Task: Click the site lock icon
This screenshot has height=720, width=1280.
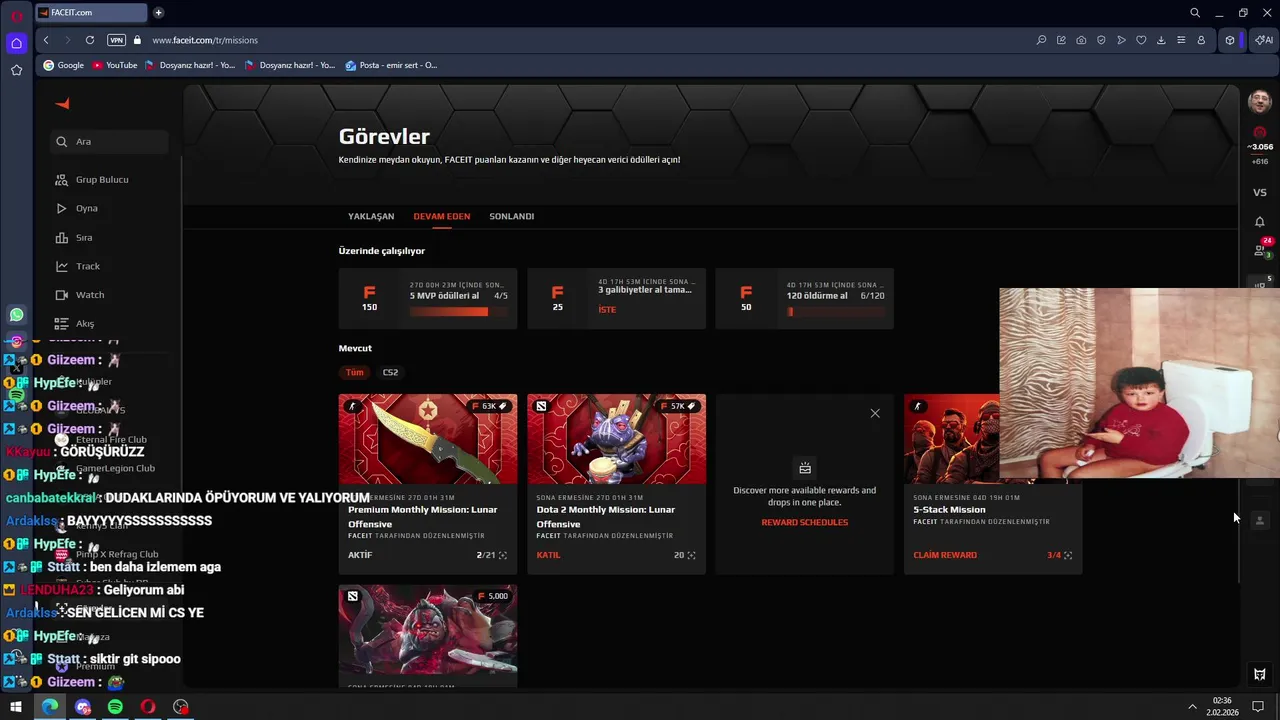Action: [x=137, y=40]
